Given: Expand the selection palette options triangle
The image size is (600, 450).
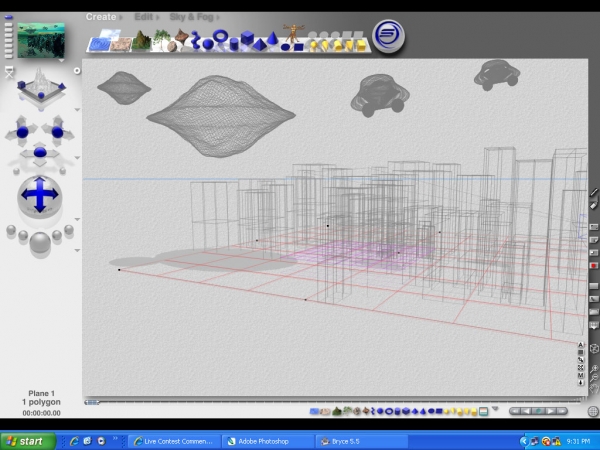Looking at the screenshot, I should point(496,409).
